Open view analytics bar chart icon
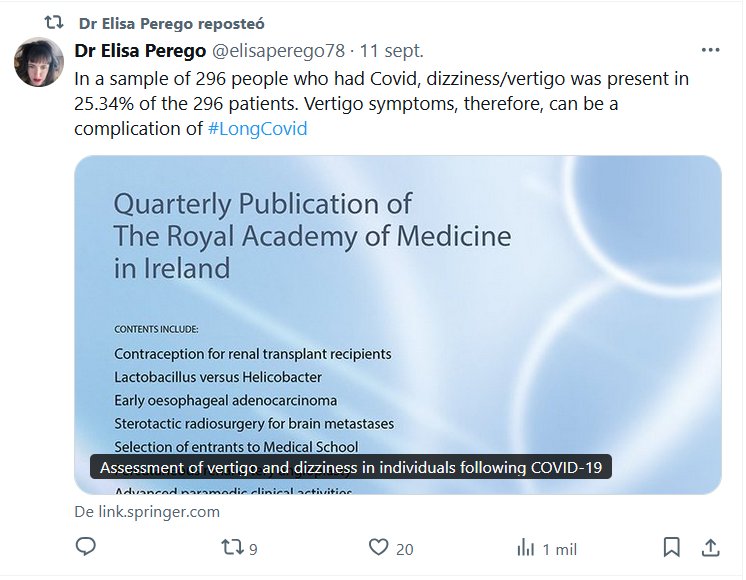 pyautogui.click(x=525, y=547)
